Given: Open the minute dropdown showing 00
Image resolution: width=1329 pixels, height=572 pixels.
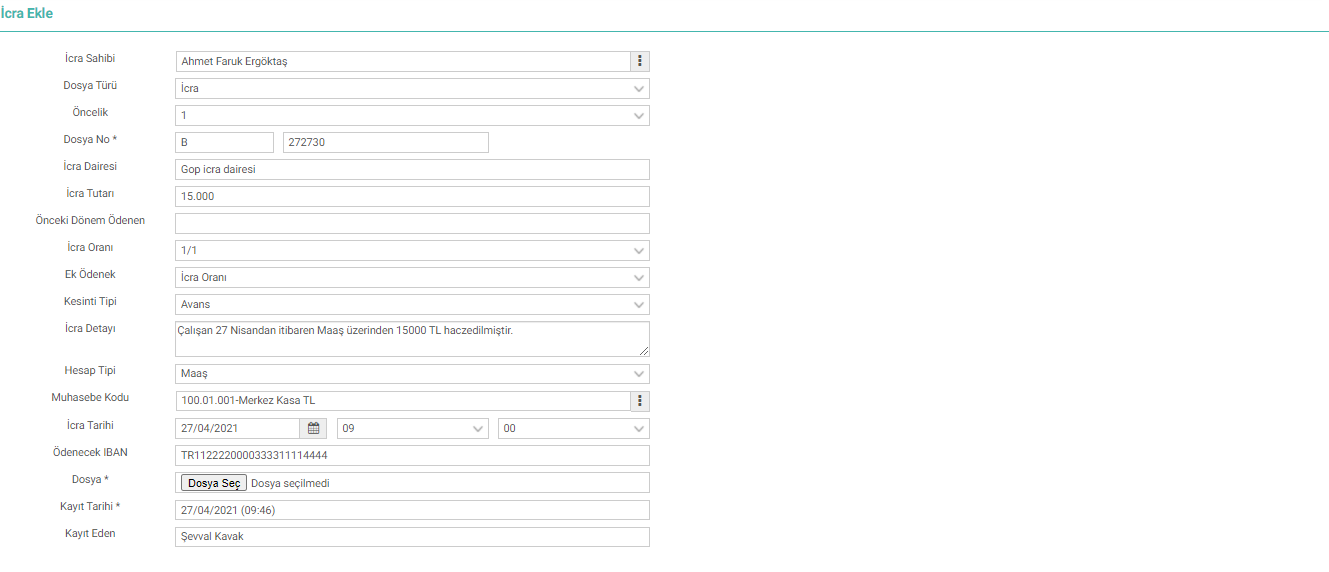Looking at the screenshot, I should [x=574, y=429].
